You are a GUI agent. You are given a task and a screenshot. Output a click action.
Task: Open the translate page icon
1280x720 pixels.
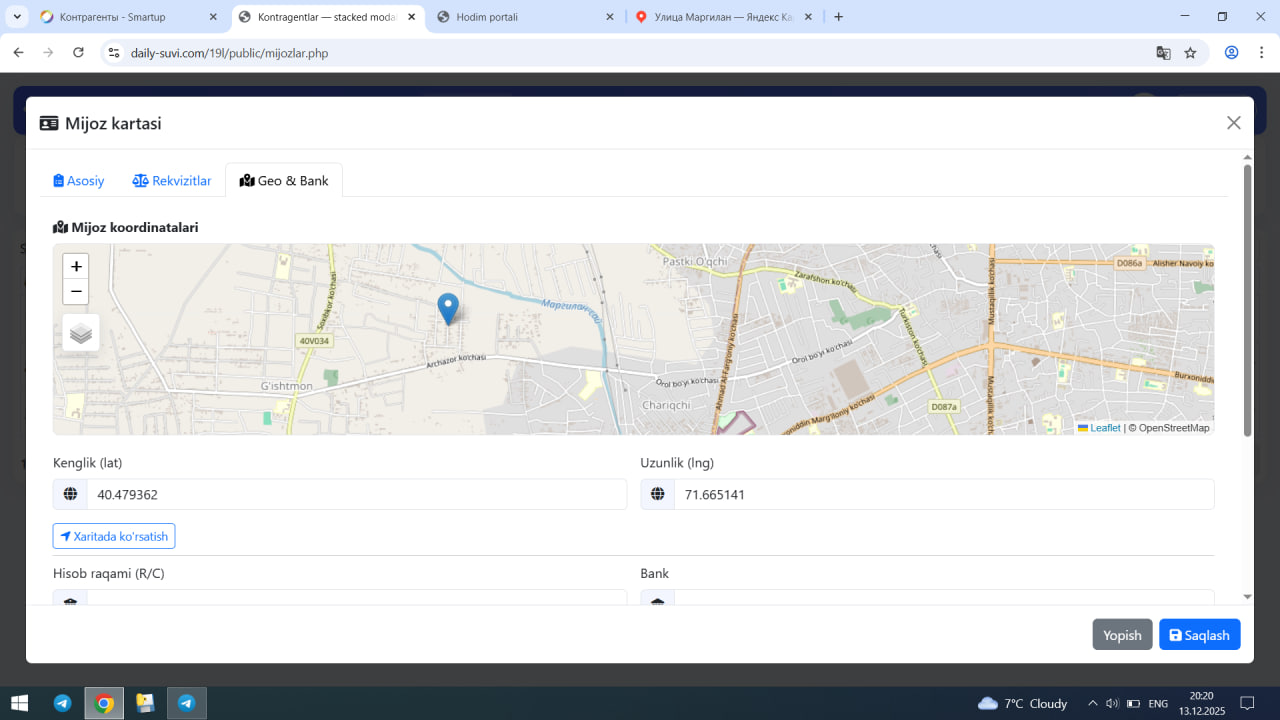[1163, 53]
